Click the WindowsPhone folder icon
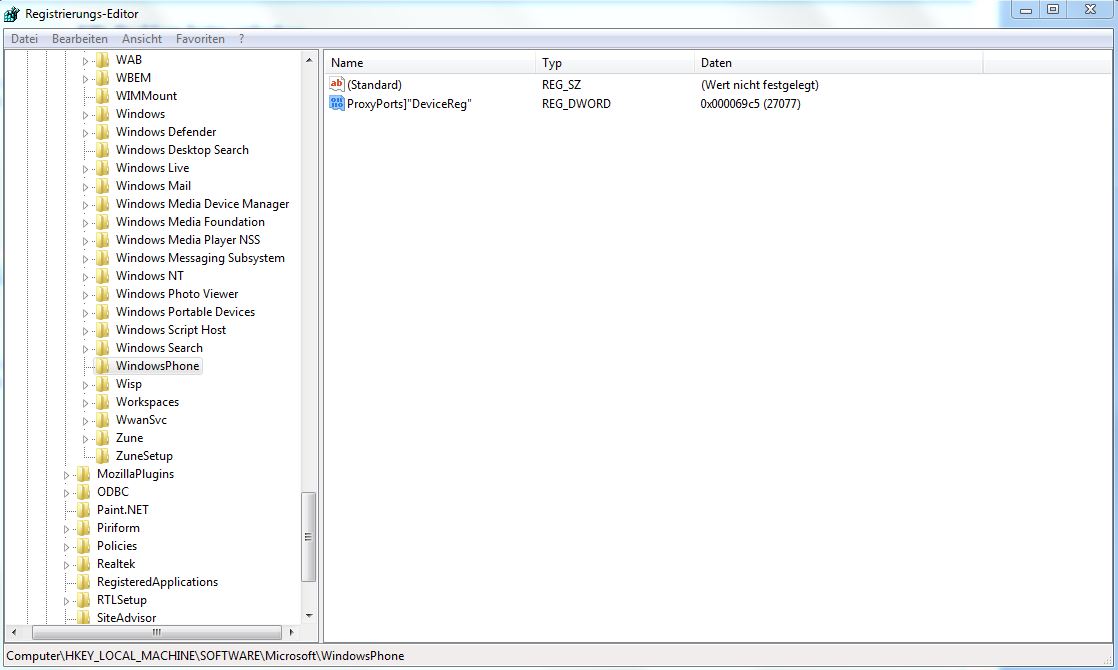The height and width of the screenshot is (670, 1118). point(103,366)
